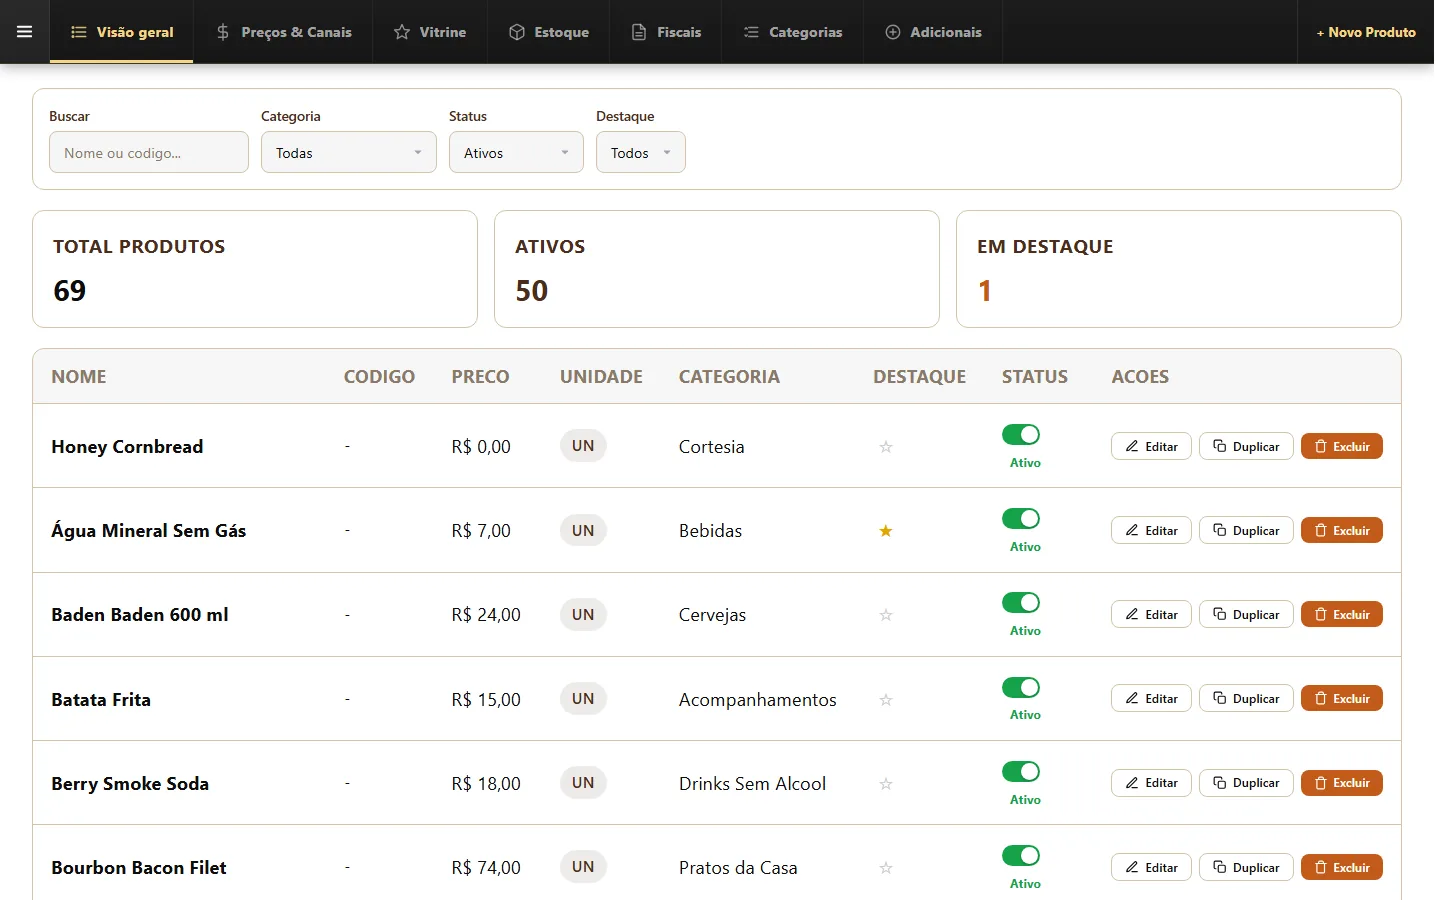Click the PRECO column header
The height and width of the screenshot is (900, 1440).
click(480, 377)
